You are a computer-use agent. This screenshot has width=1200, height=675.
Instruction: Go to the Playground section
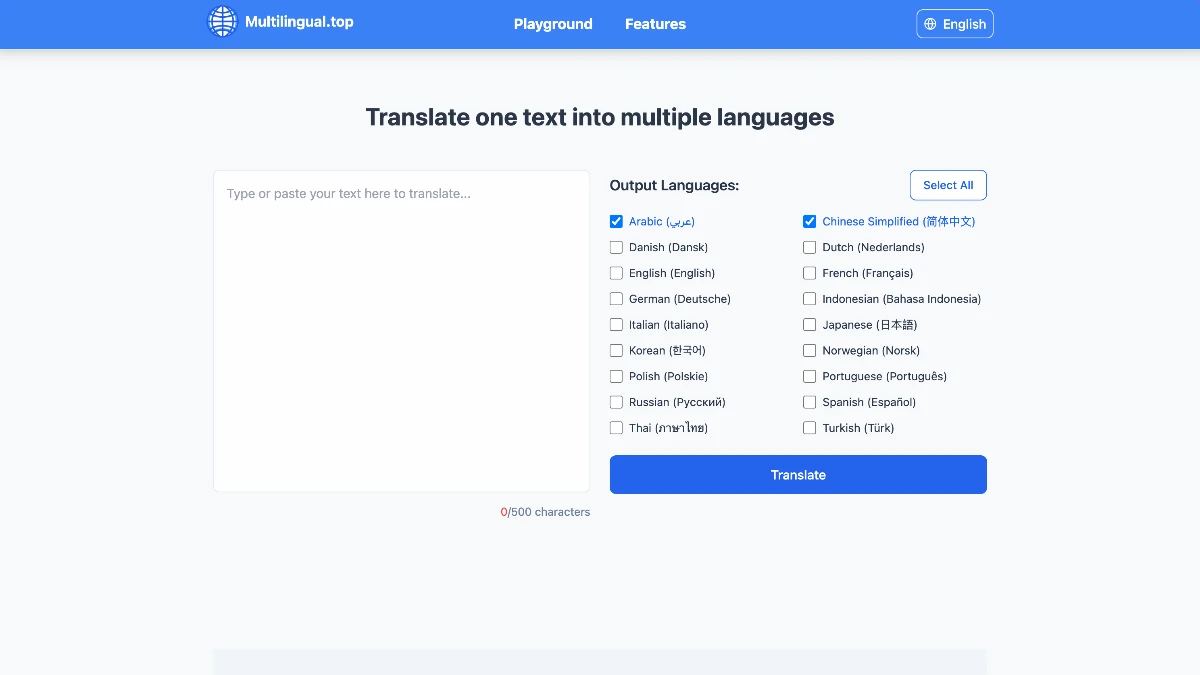553,24
